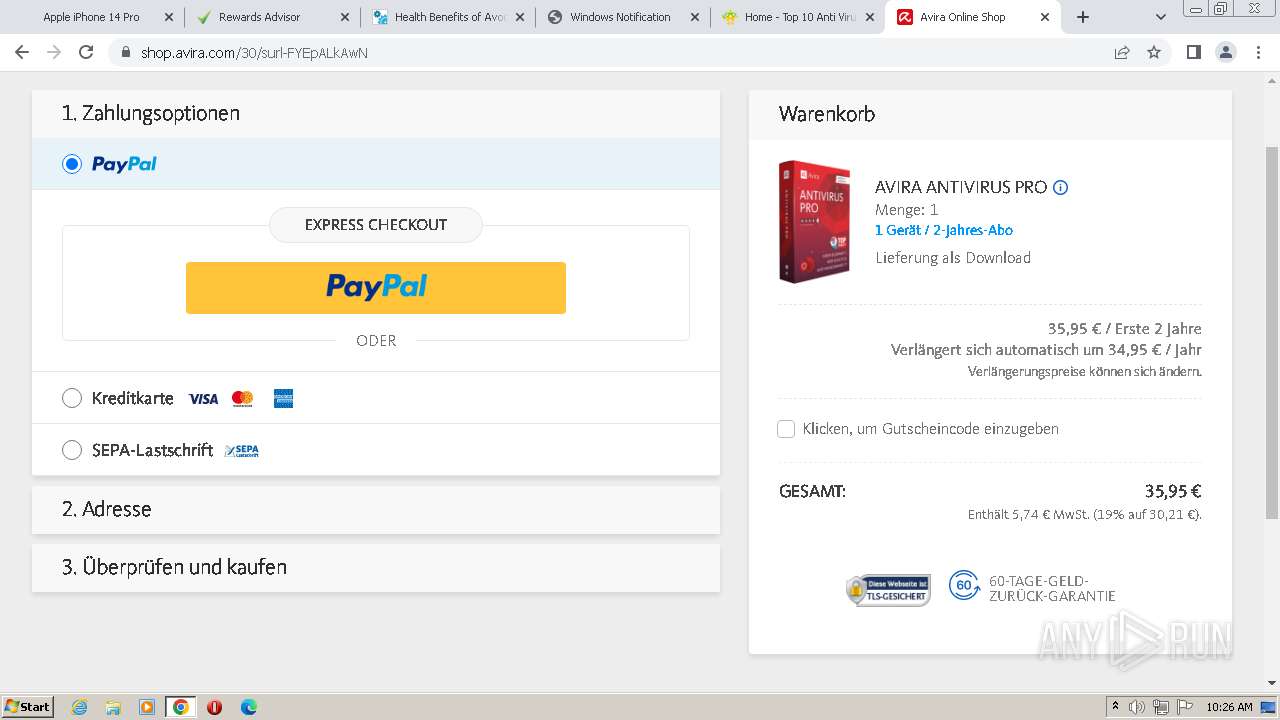
Task: Expand the 2. Adresse section
Action: 376,509
